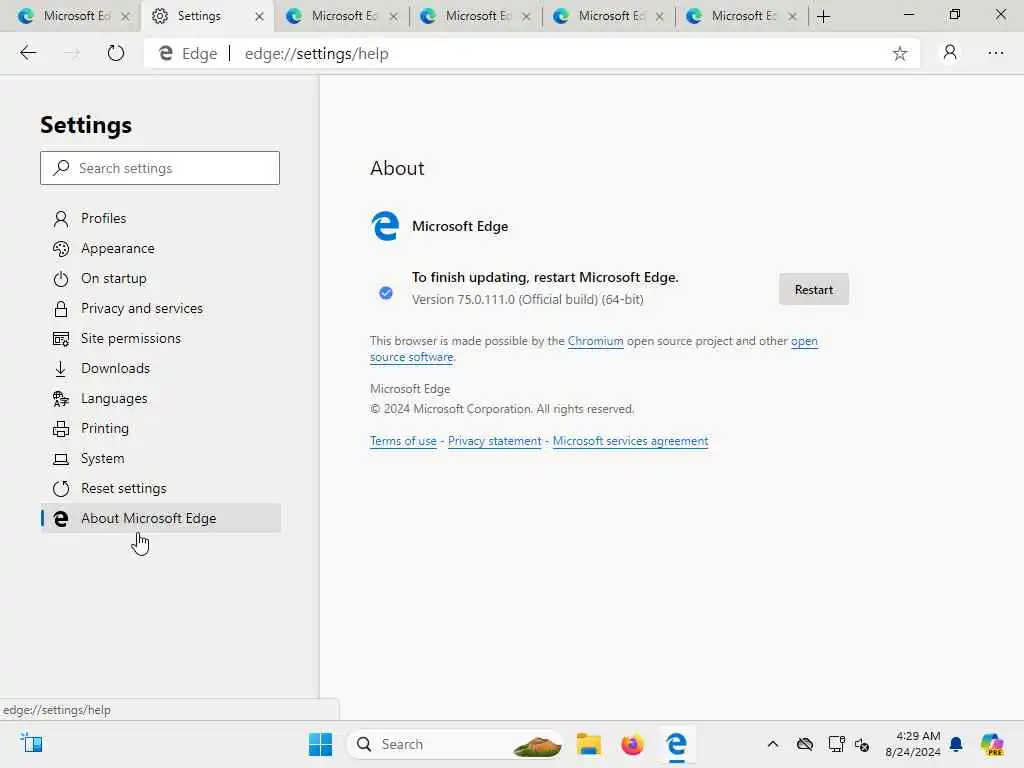Click the version text 75.0.111.0
Viewport: 1024px width, 768px height.
tap(527, 300)
